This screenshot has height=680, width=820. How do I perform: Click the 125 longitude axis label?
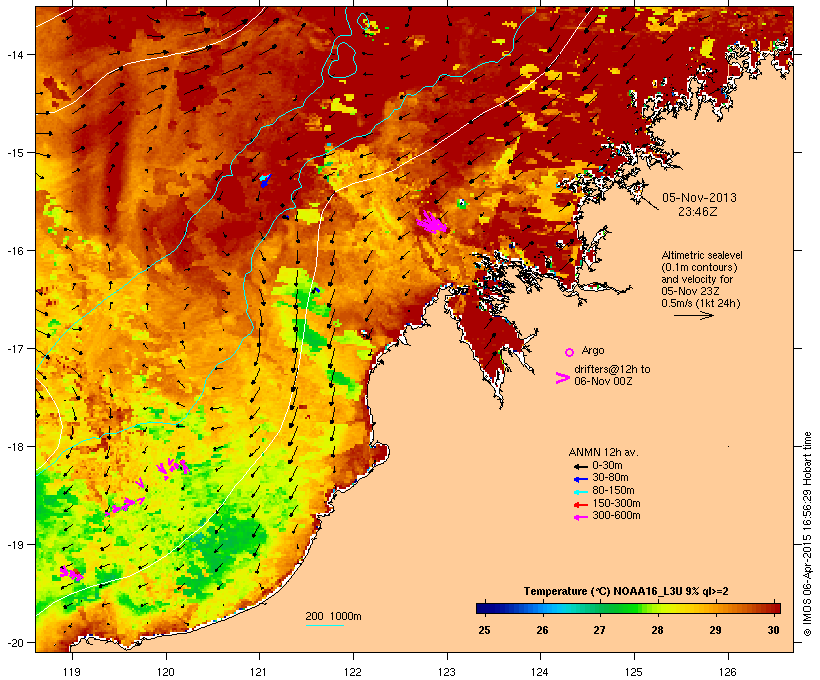(634, 672)
